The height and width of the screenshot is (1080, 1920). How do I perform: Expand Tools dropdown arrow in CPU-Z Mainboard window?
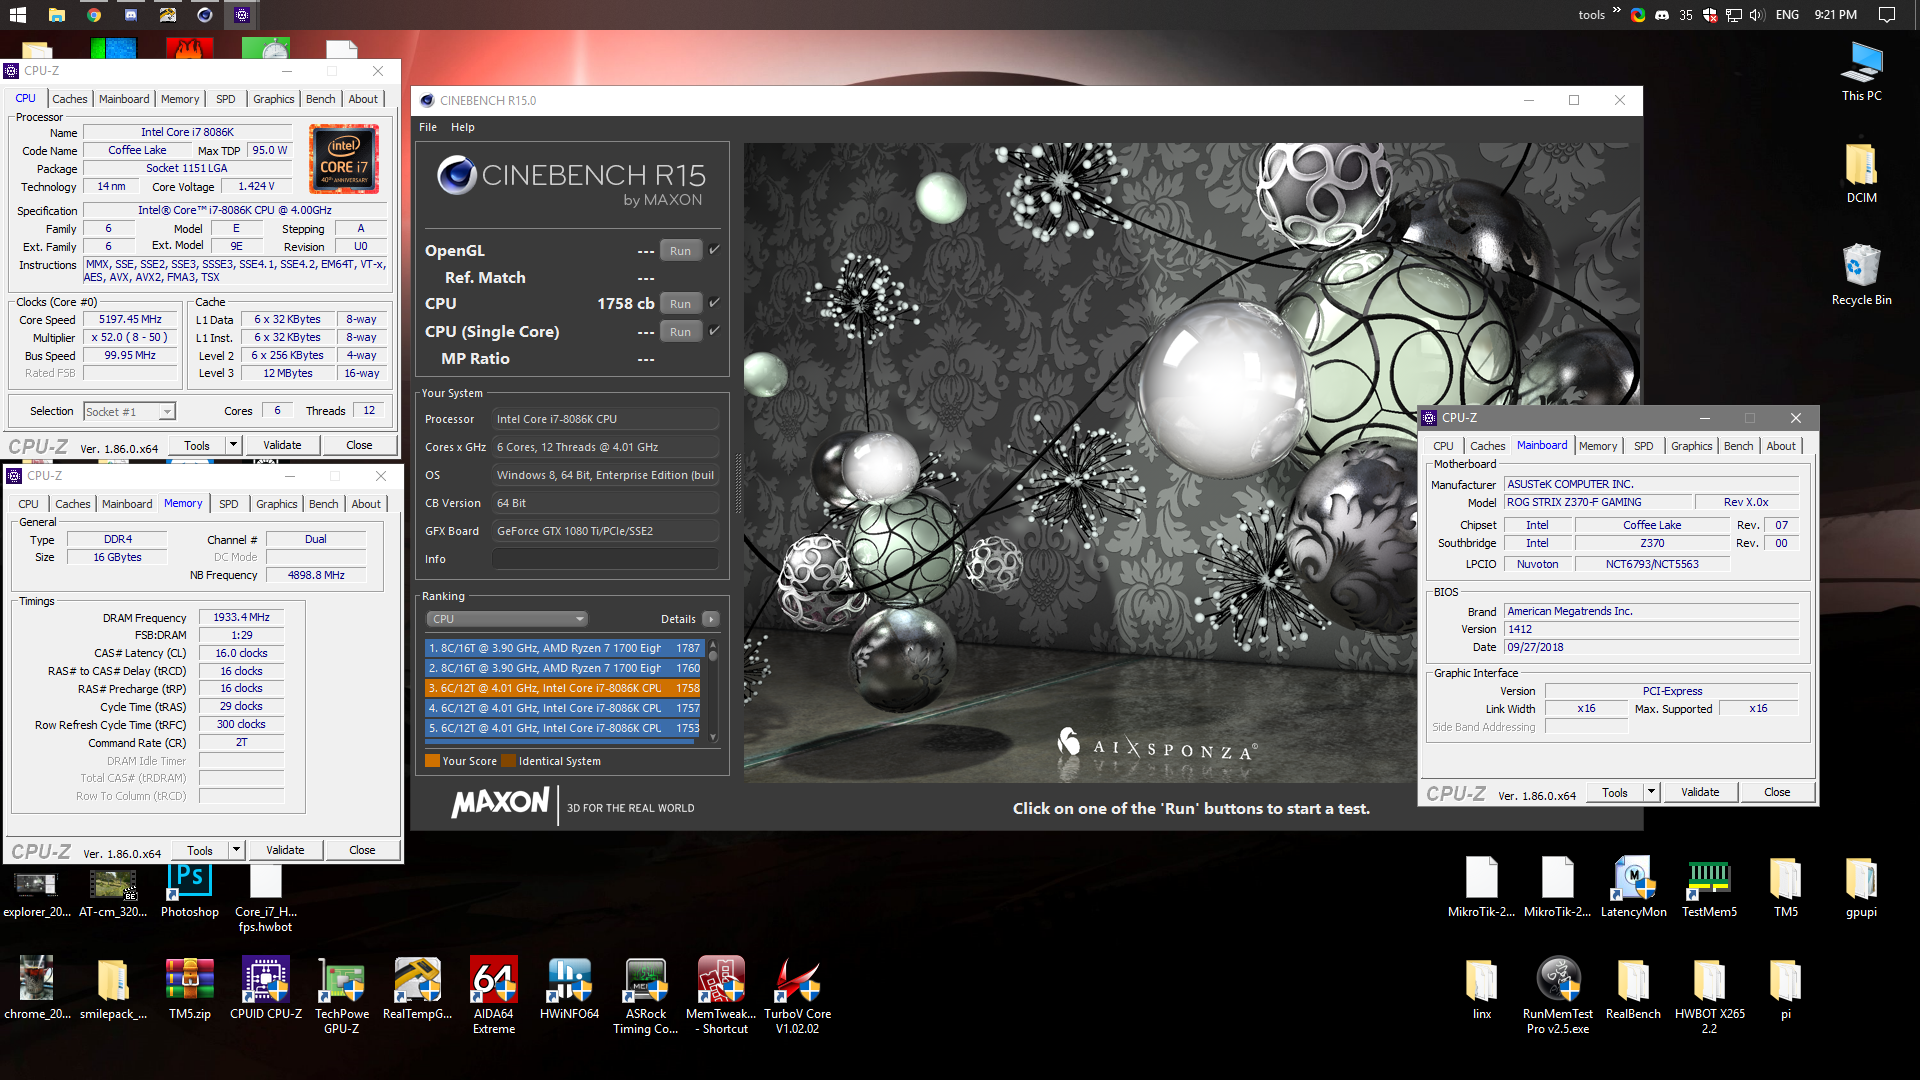tap(1652, 792)
